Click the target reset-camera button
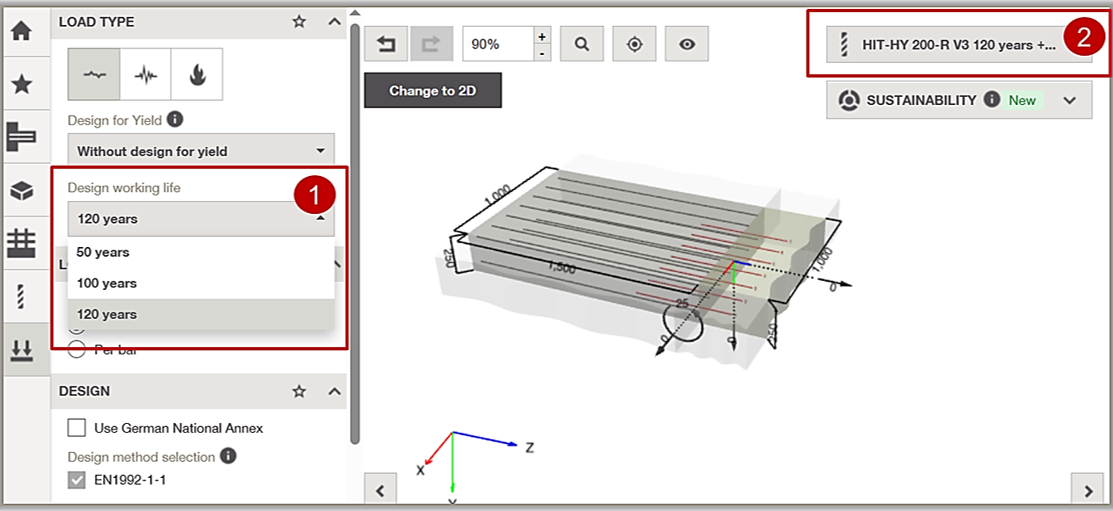This screenshot has height=511, width=1113. 635,44
